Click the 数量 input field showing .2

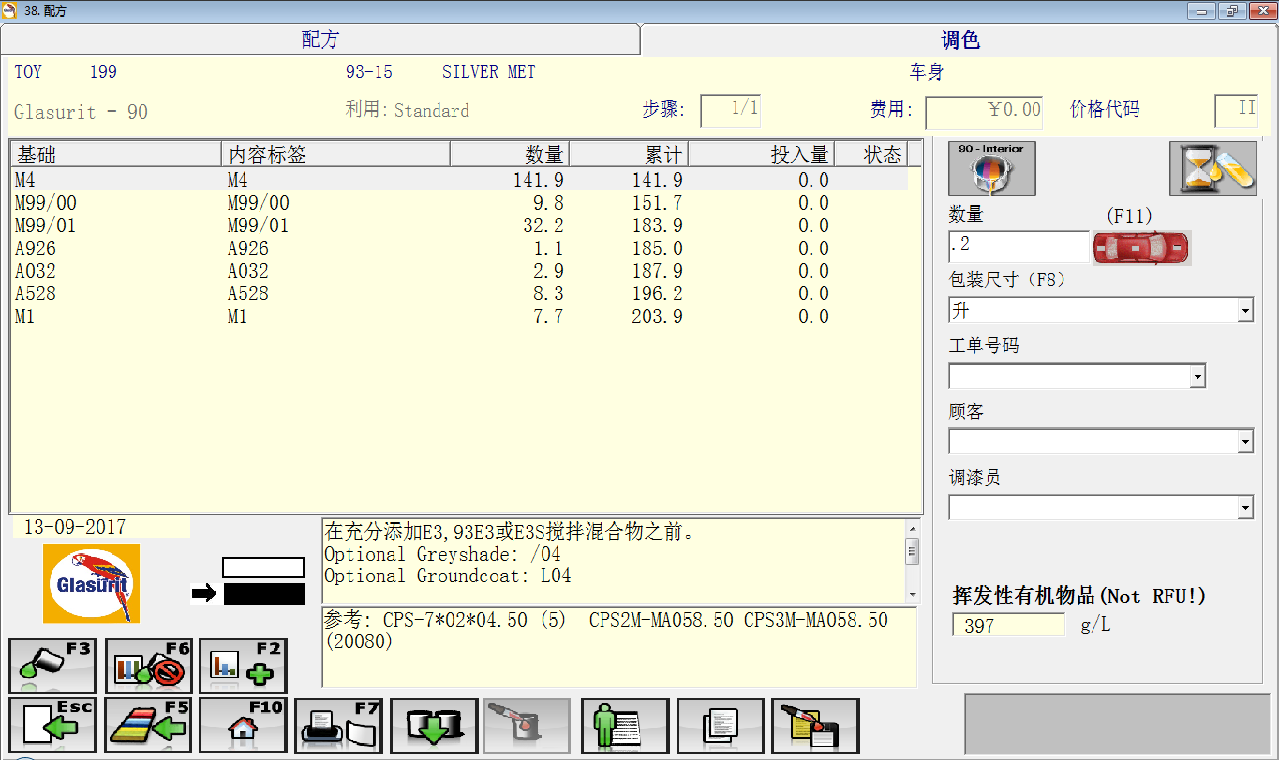(1018, 247)
